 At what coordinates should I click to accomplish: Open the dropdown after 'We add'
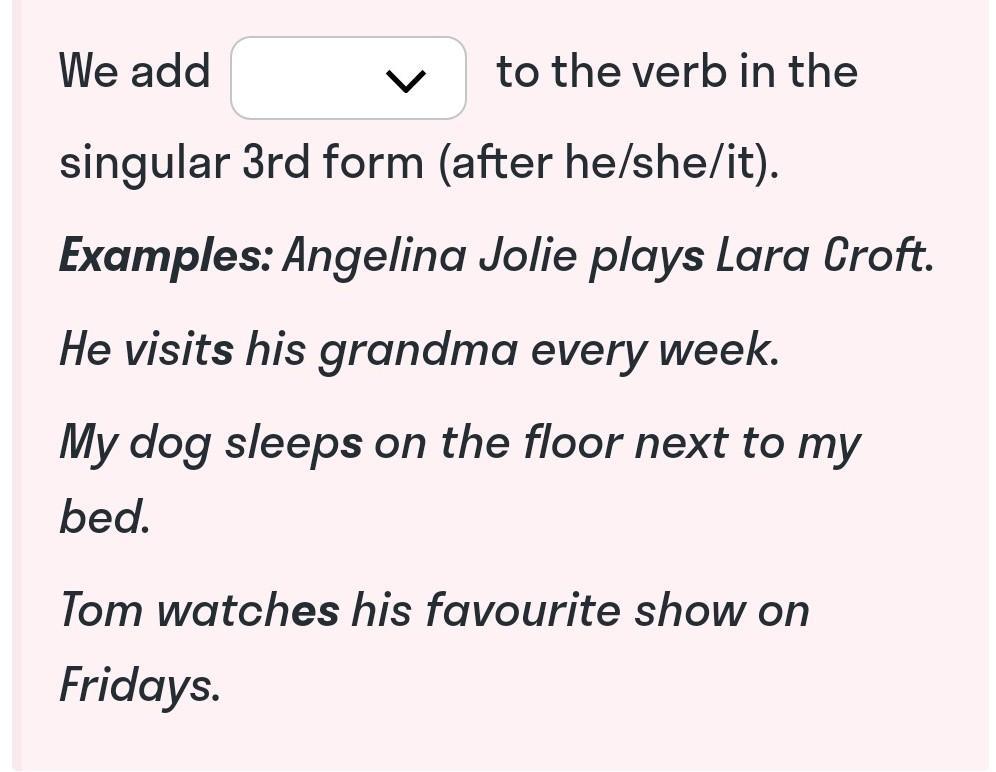click(348, 78)
